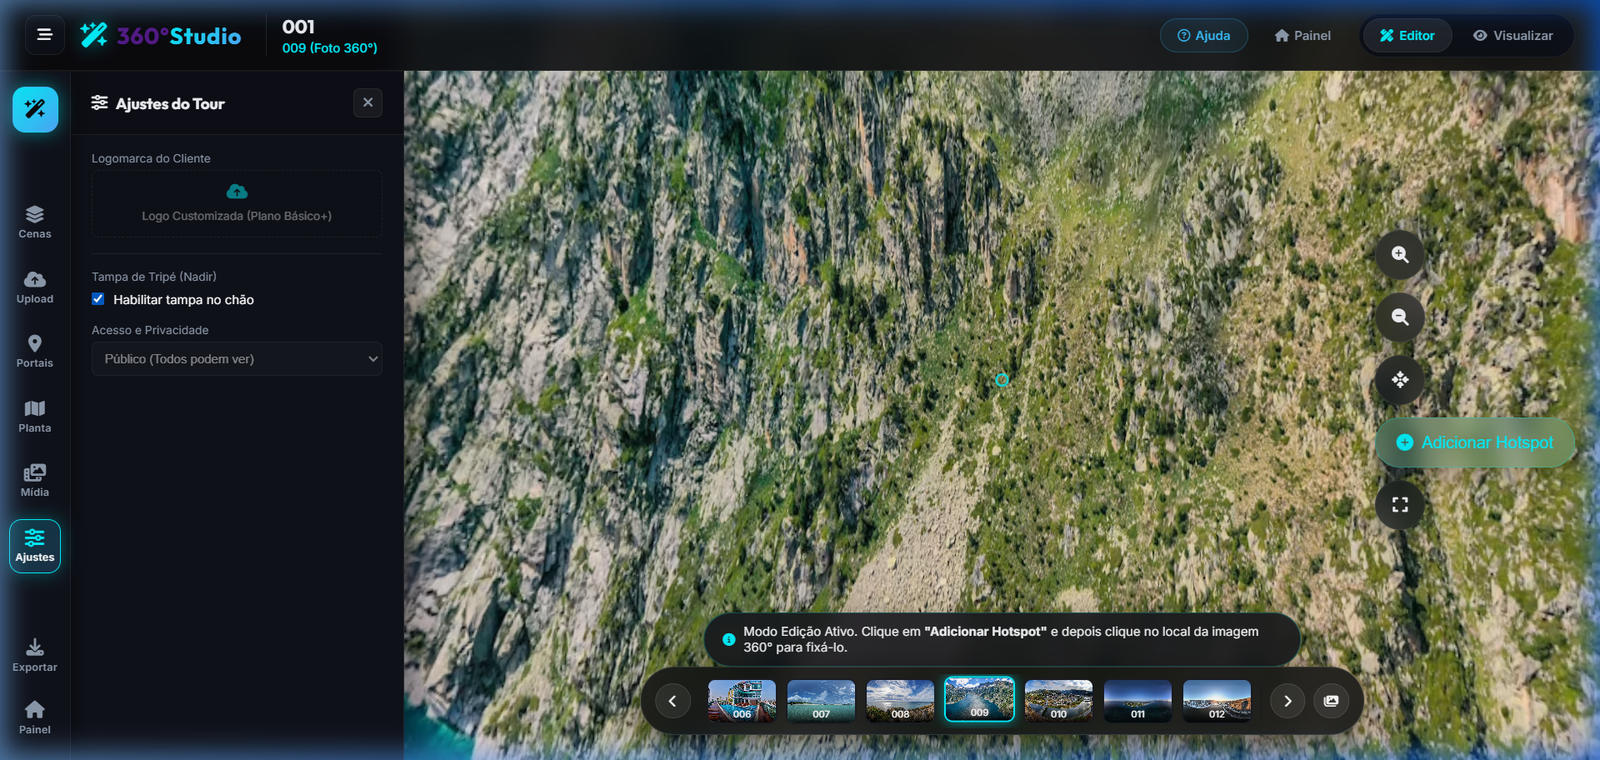
Task: Click the Adicionar Hotspot button
Action: pos(1475,442)
